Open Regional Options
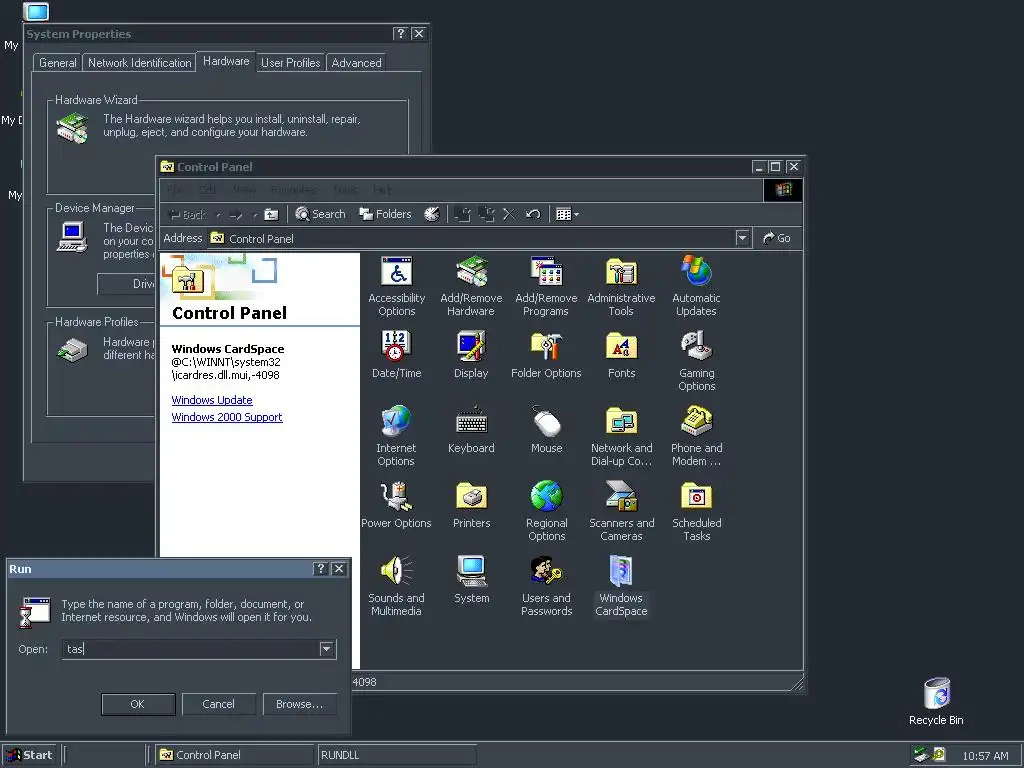Viewport: 1024px width, 768px height. pos(547,511)
